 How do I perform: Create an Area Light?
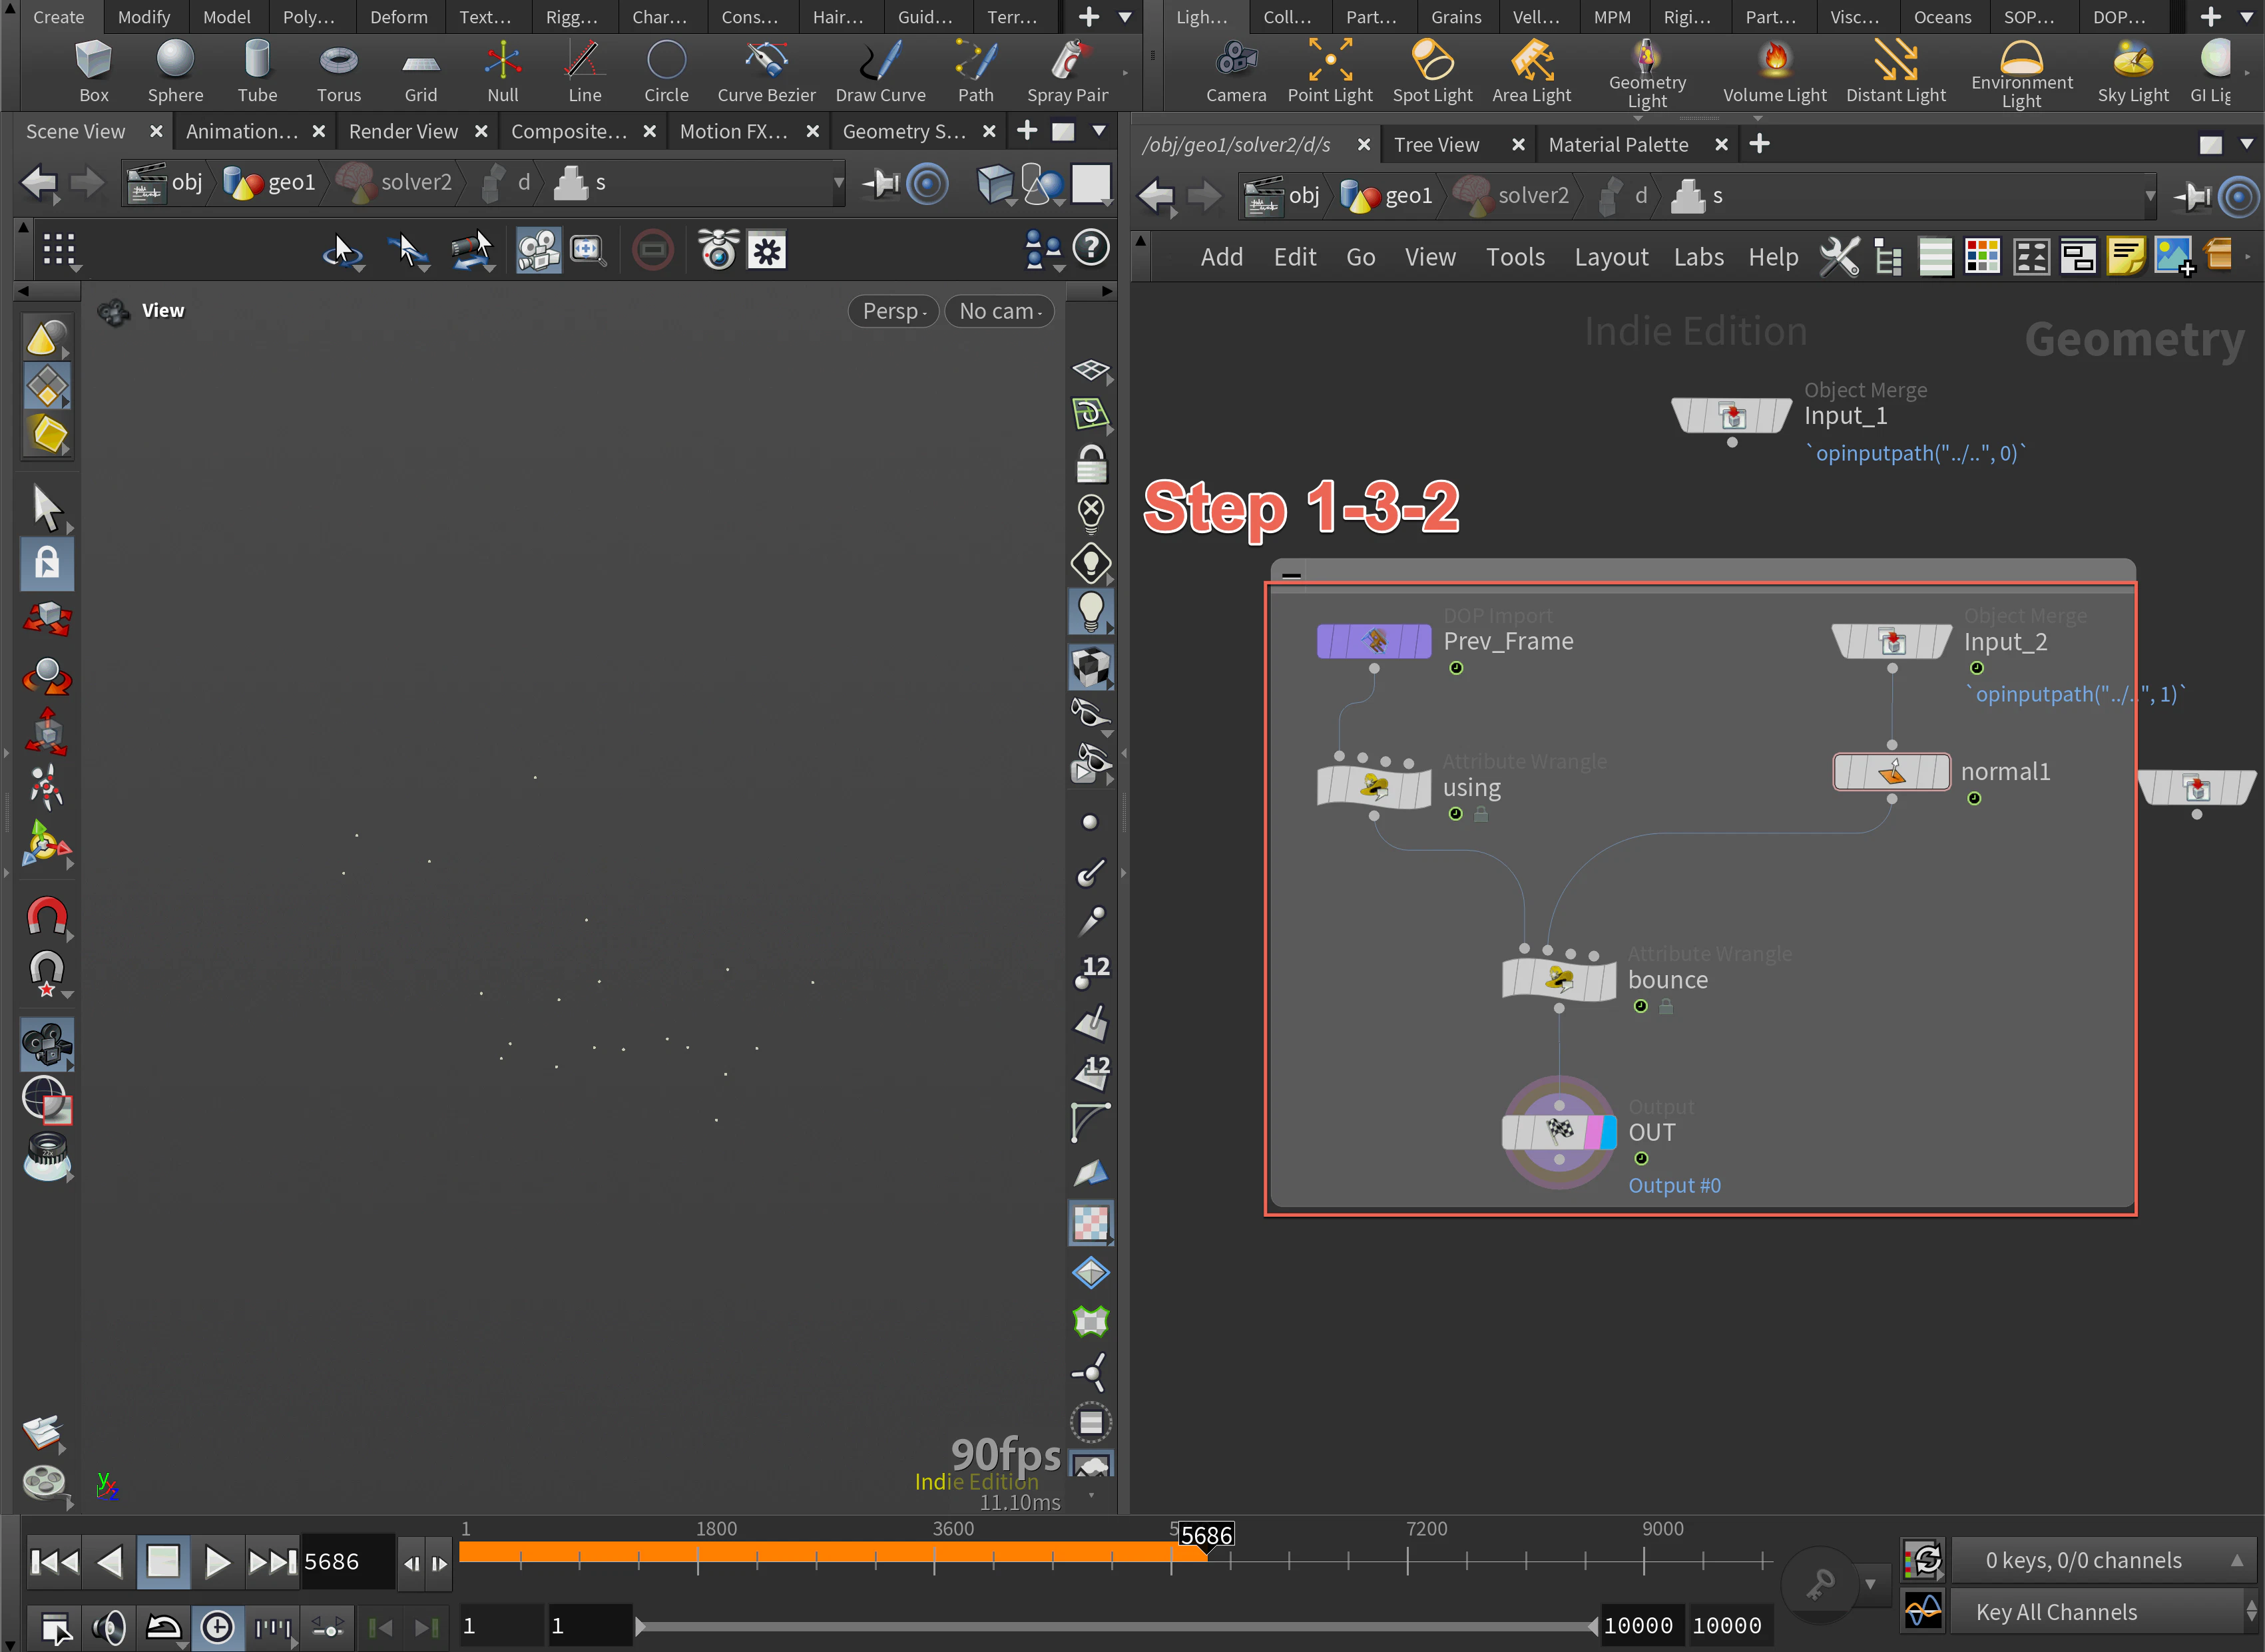click(x=1531, y=71)
